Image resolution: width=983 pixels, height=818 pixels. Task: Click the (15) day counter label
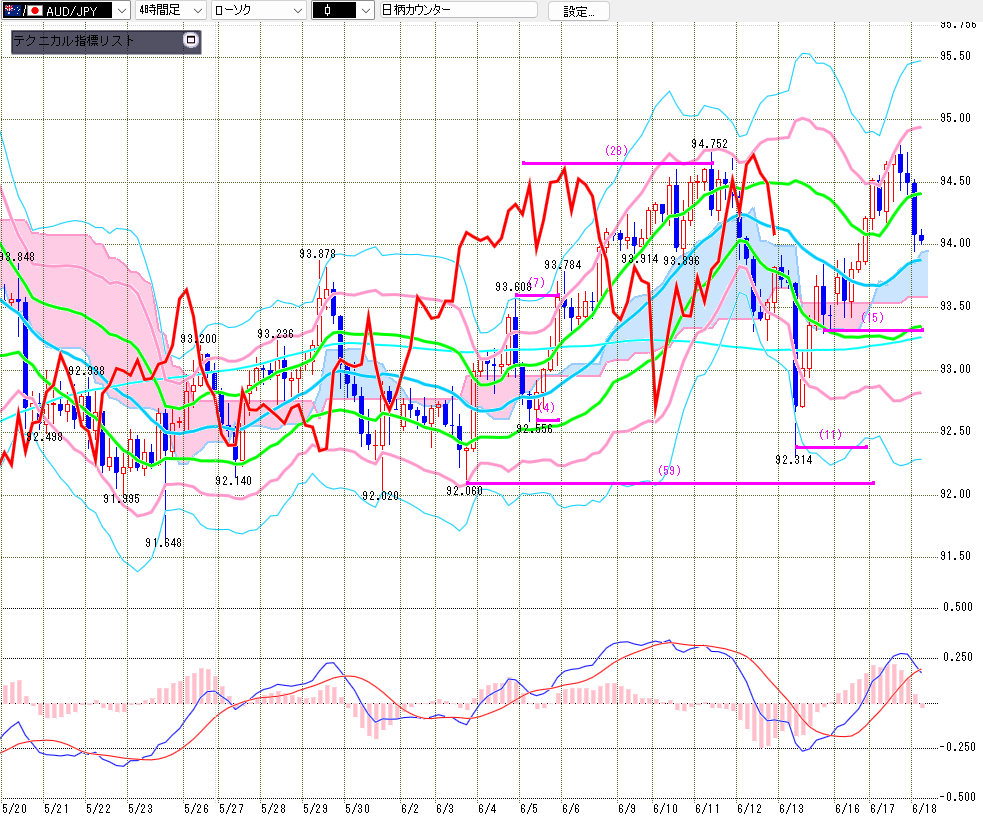click(872, 318)
